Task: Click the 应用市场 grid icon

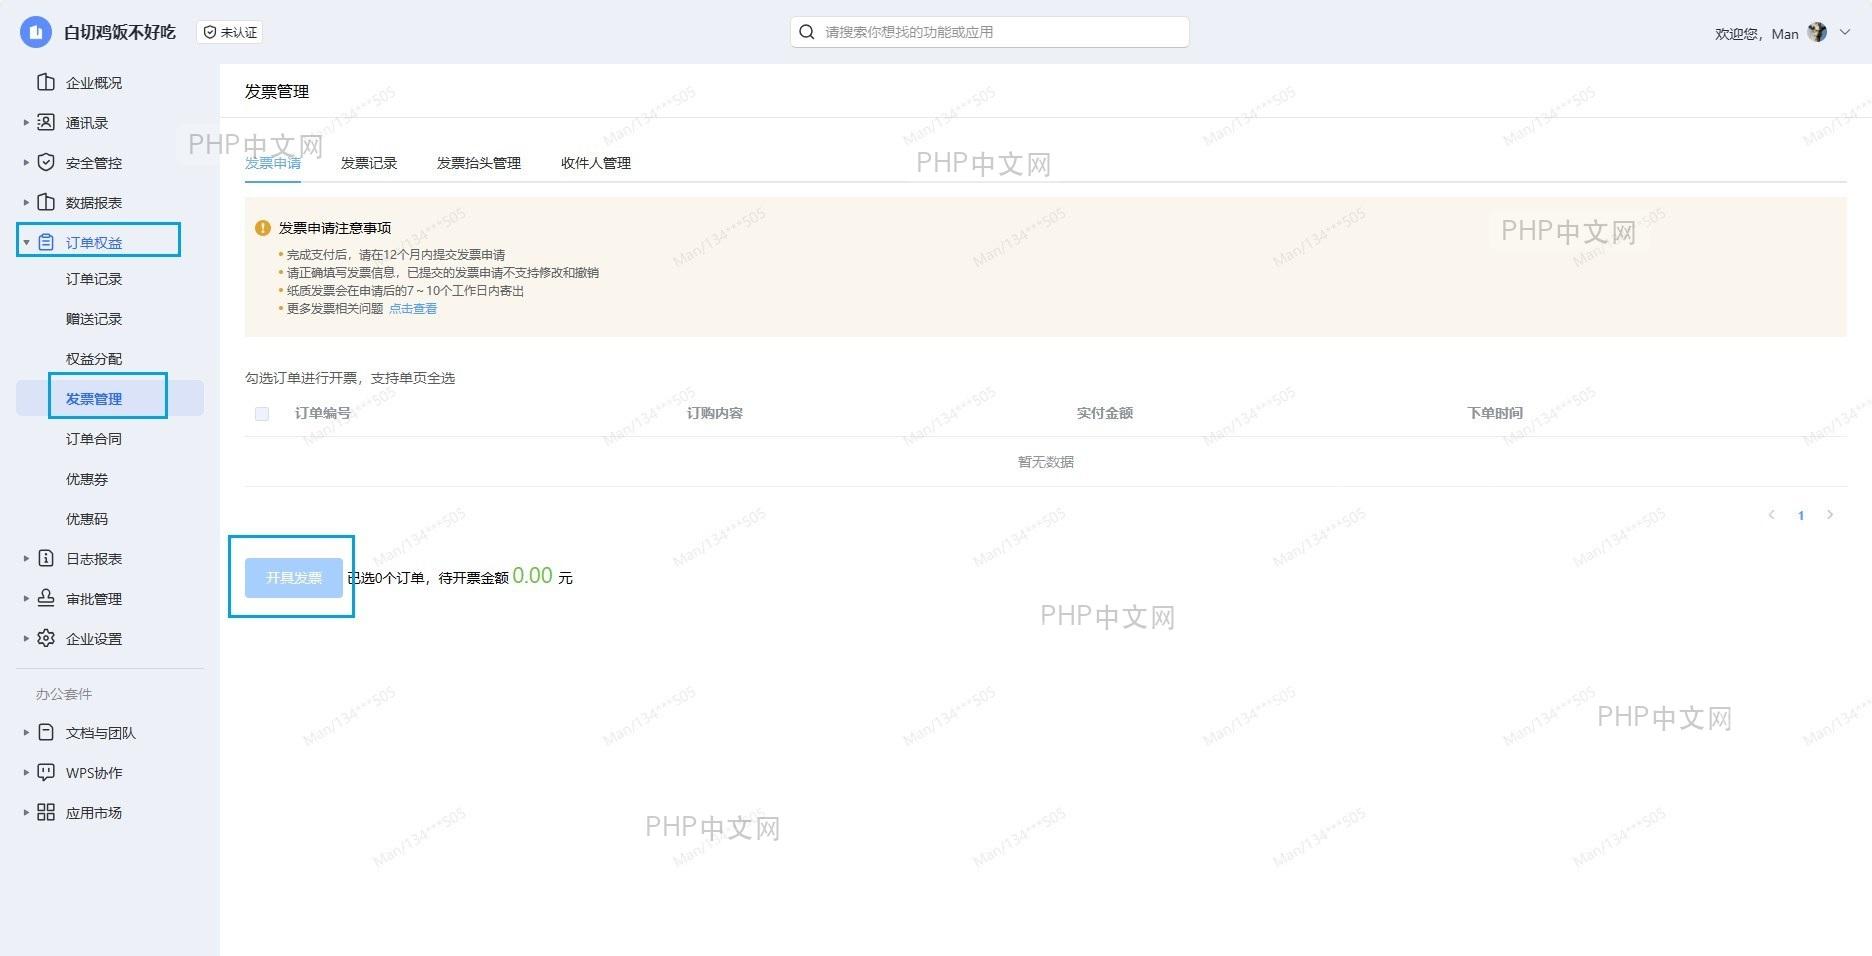Action: (46, 812)
